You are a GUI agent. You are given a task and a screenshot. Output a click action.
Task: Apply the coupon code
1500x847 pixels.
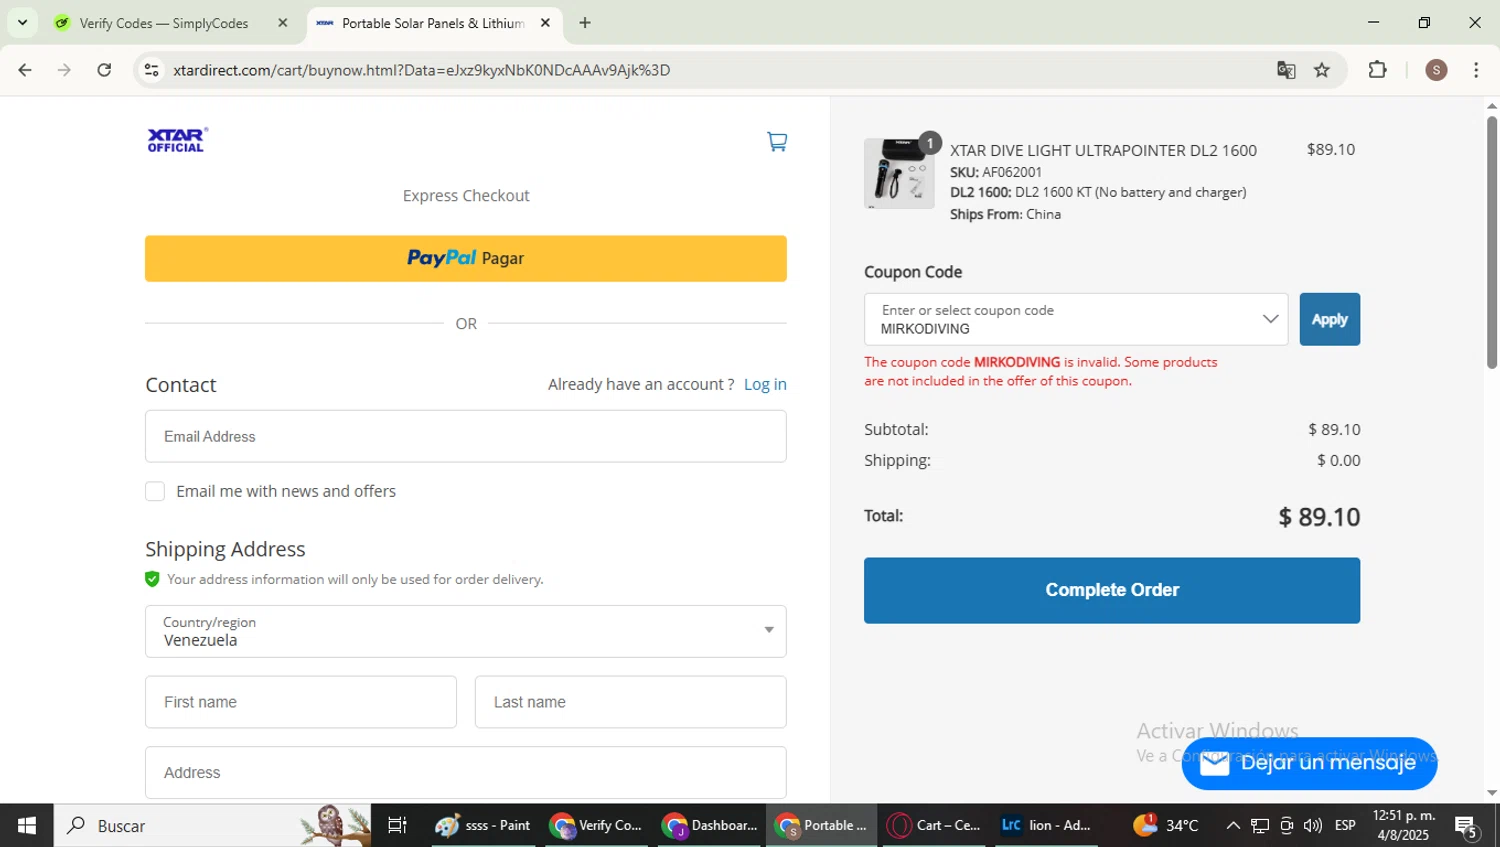pyautogui.click(x=1330, y=319)
